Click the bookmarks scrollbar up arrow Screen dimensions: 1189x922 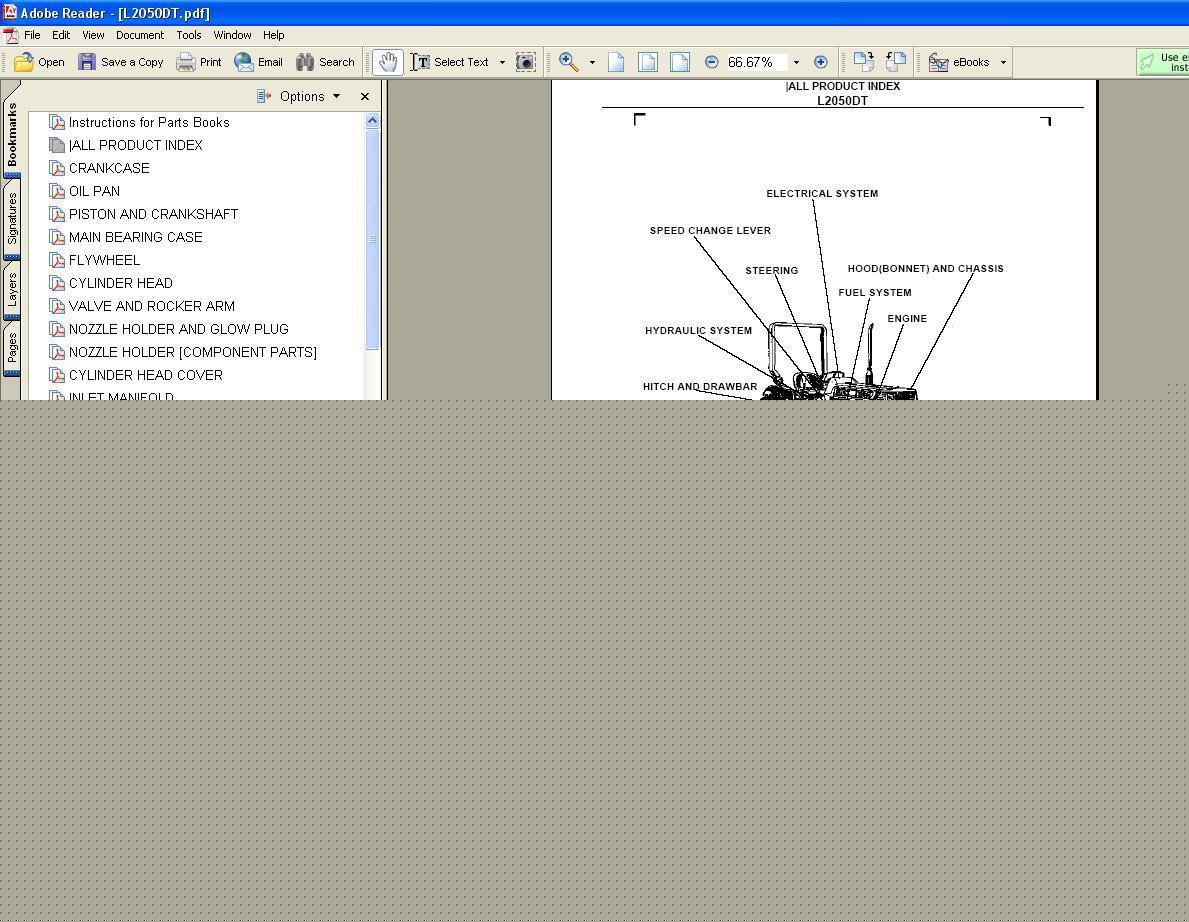[372, 121]
